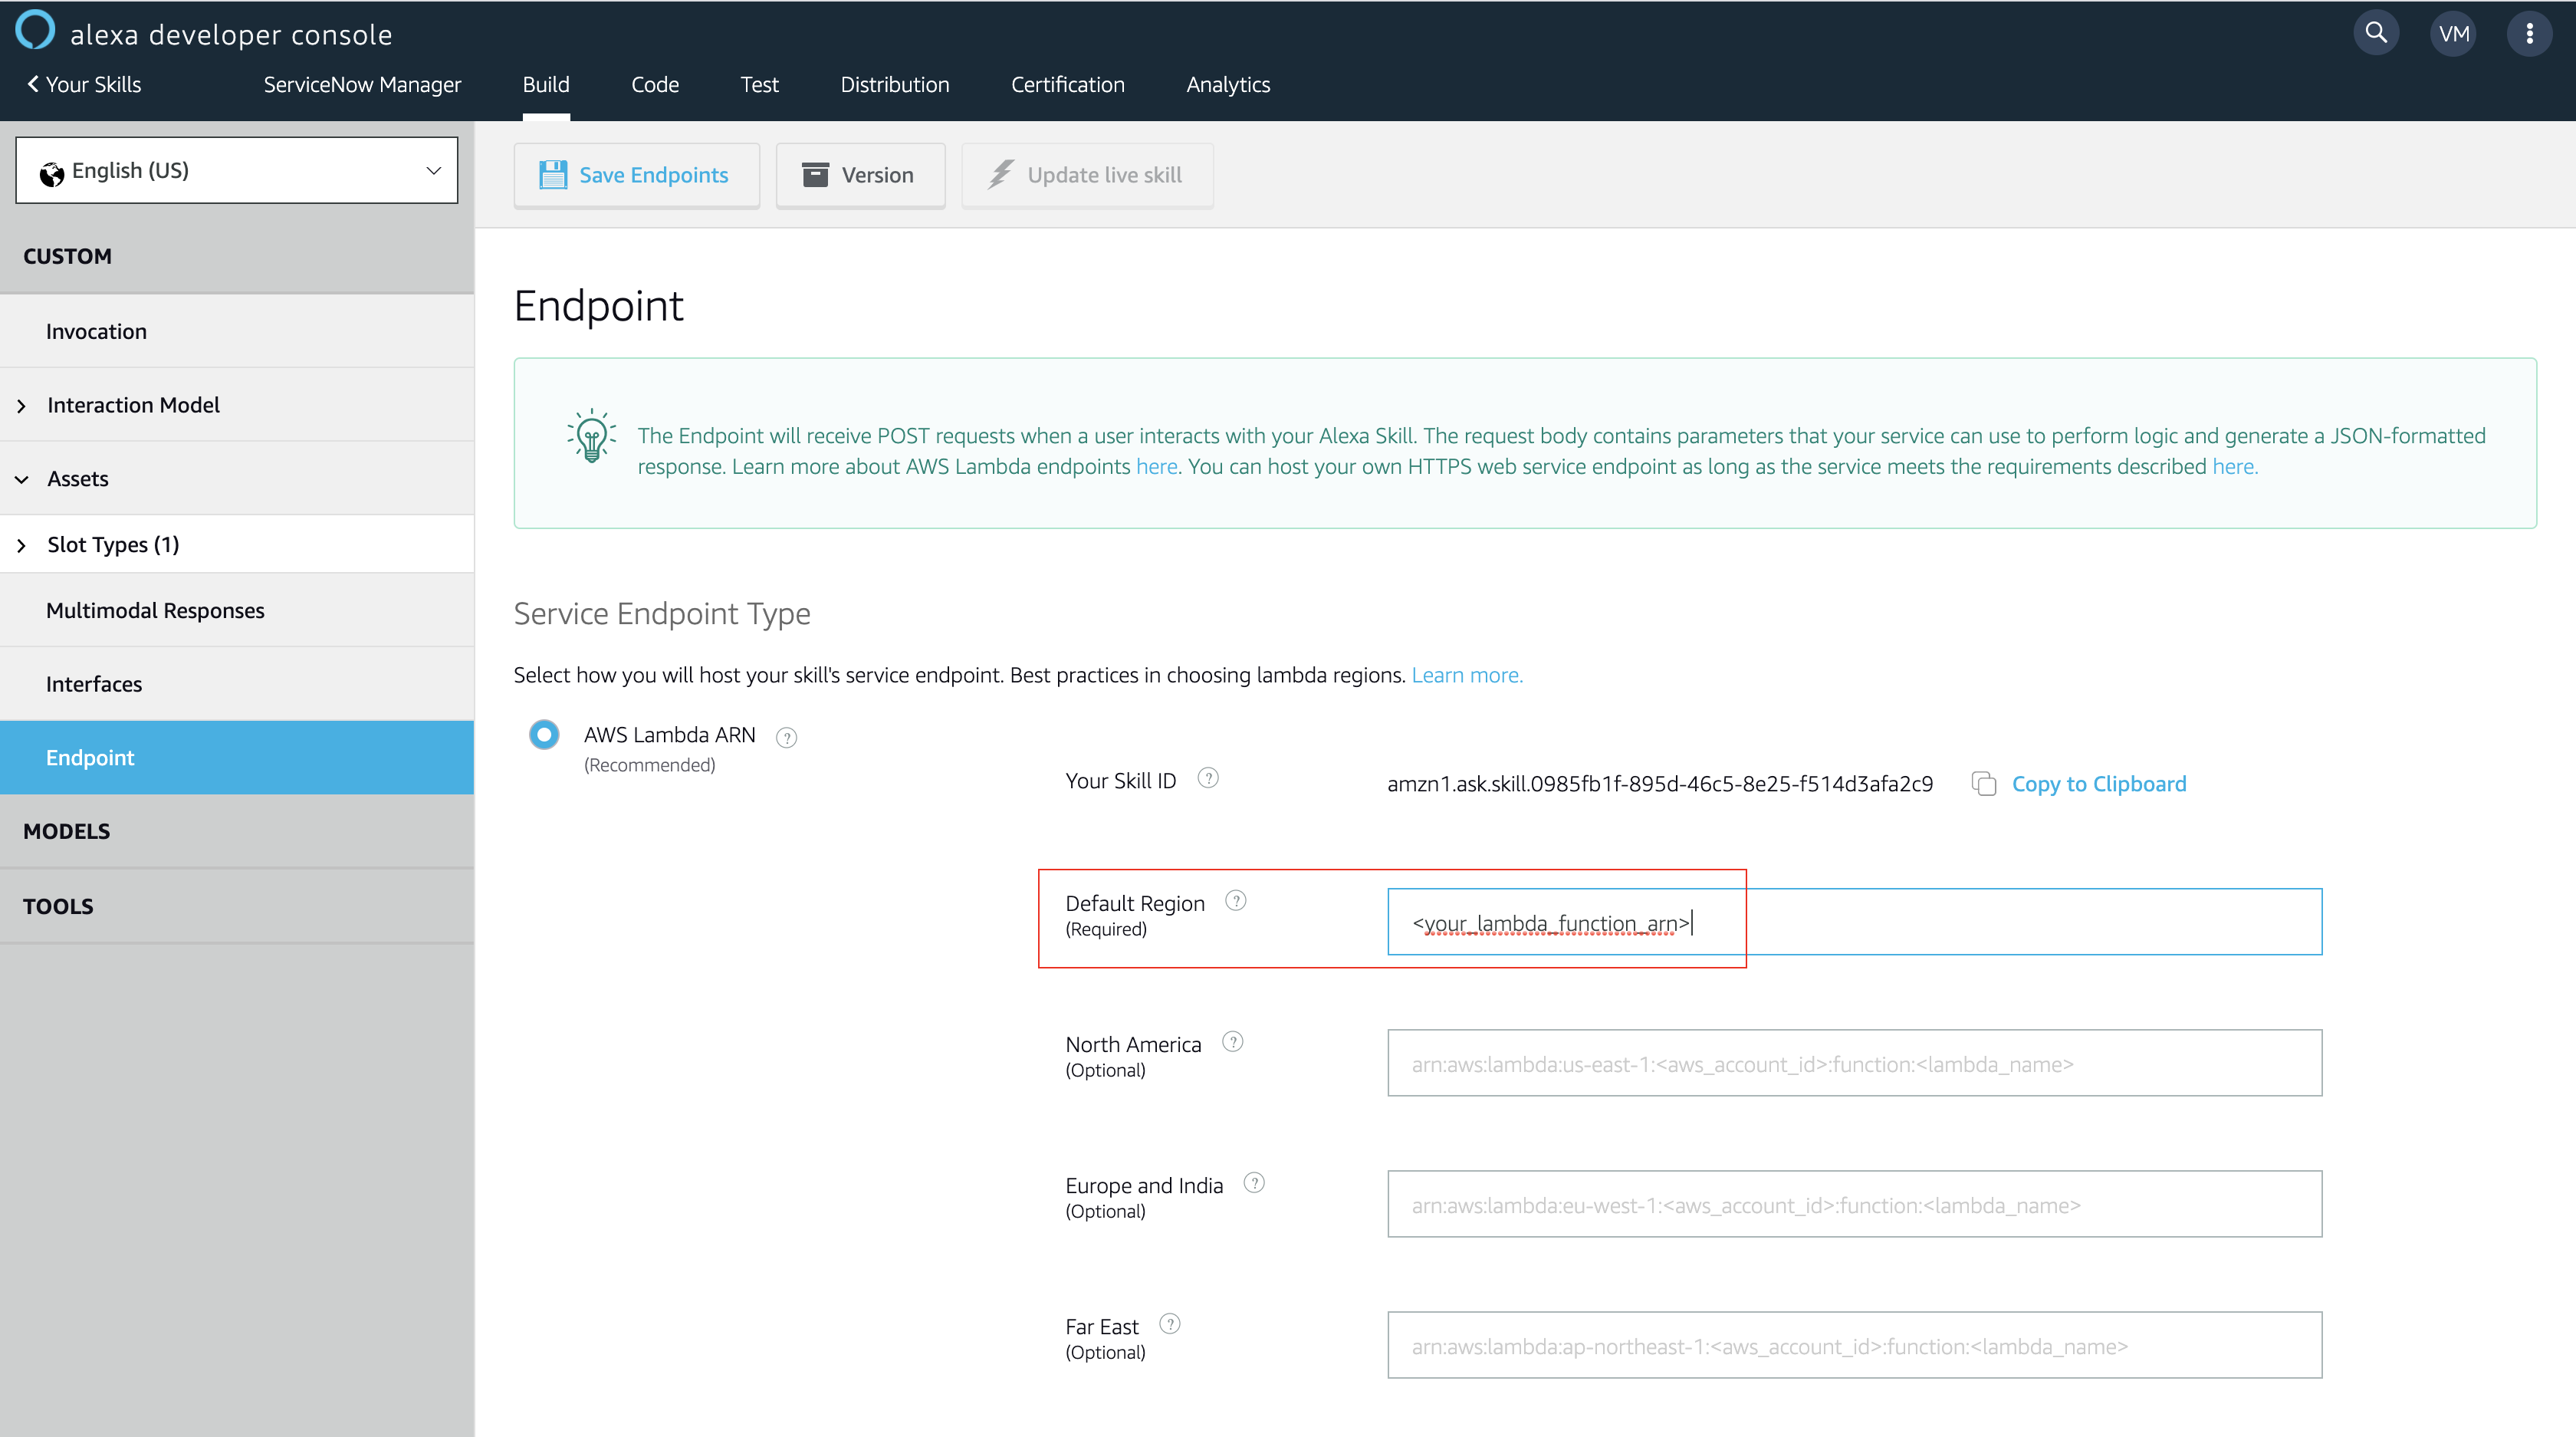2576x1437 pixels.
Task: Click Copy to Clipboard link
Action: click(2099, 784)
